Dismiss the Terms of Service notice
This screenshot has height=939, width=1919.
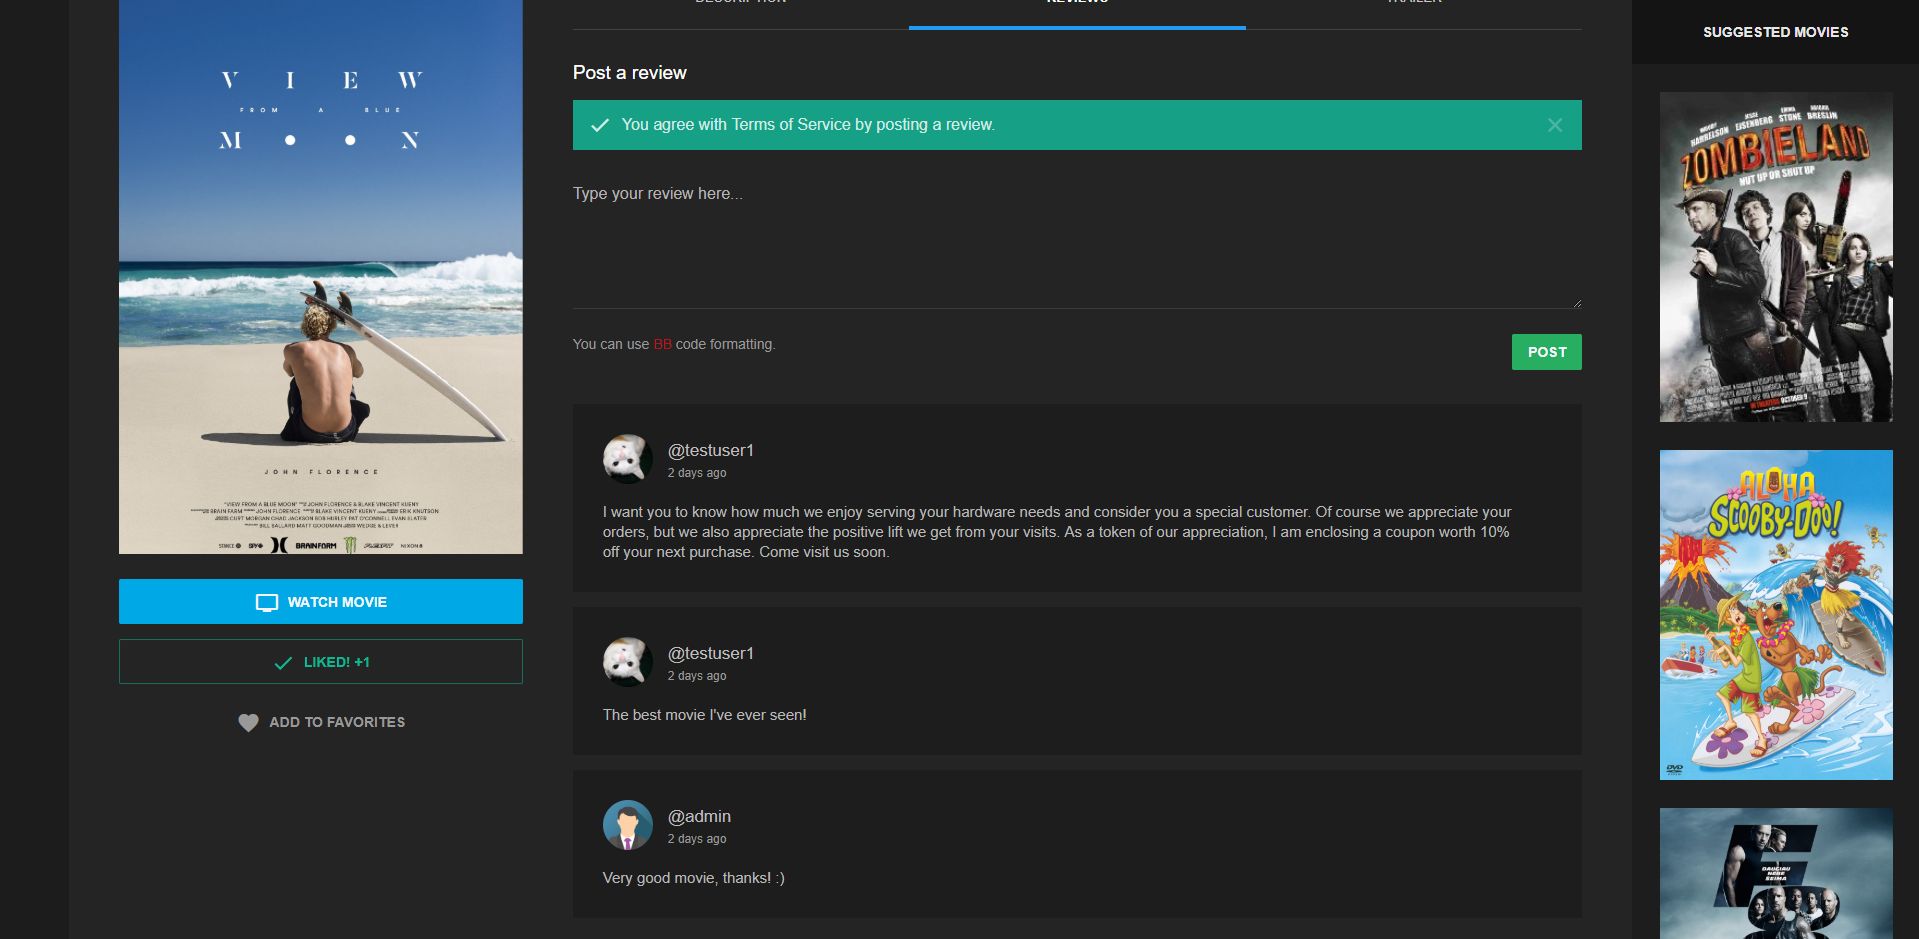1554,125
